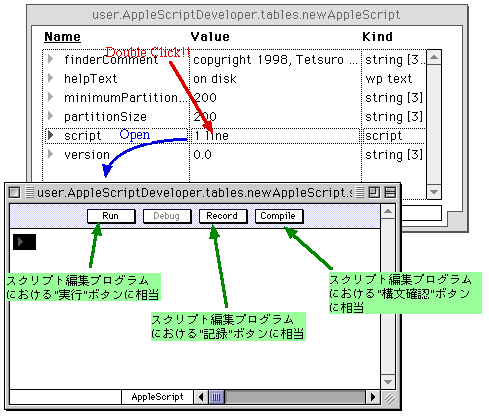Screen dimensions: 489x417
Task: Click the script window zoom box
Action: [374, 193]
